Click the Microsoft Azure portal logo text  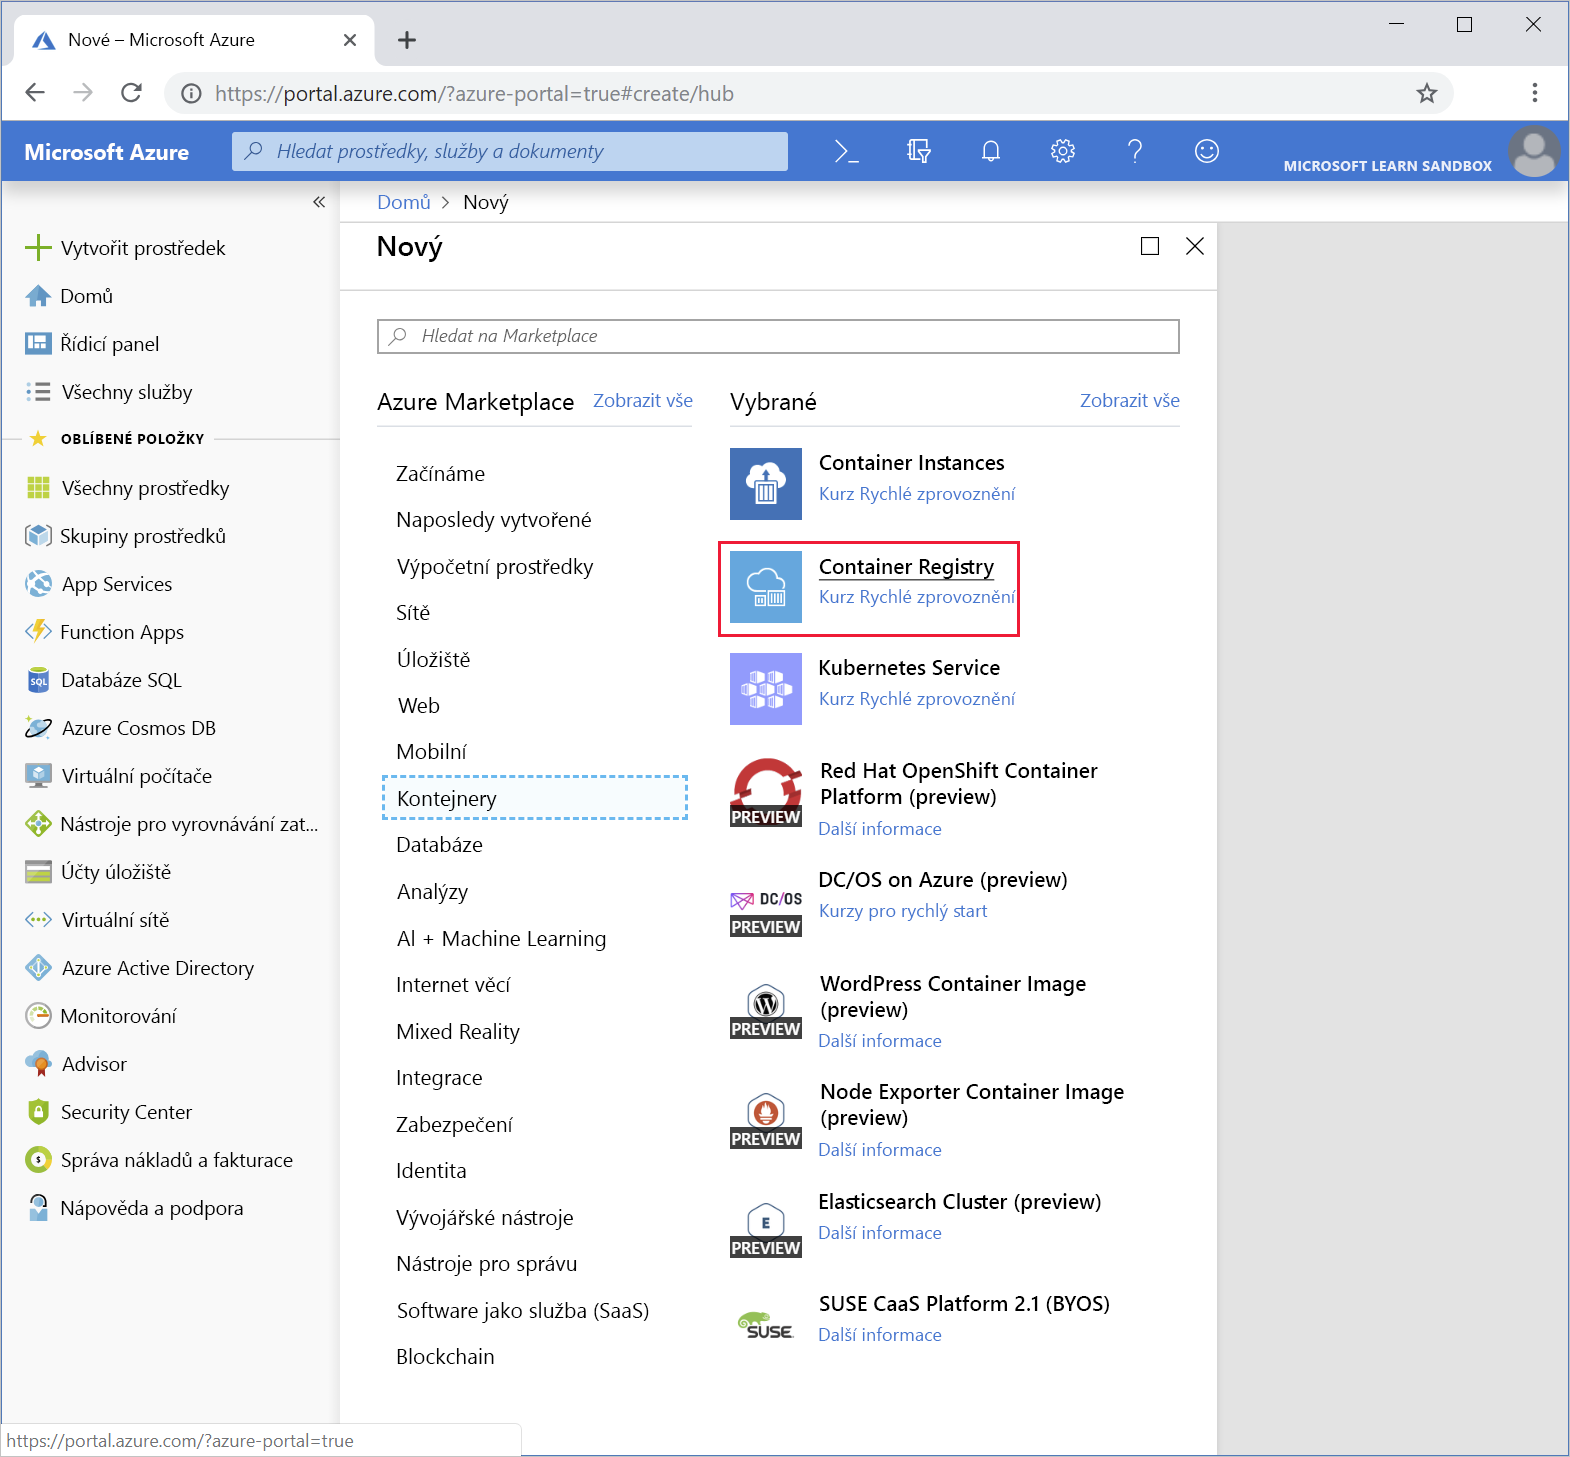click(107, 152)
